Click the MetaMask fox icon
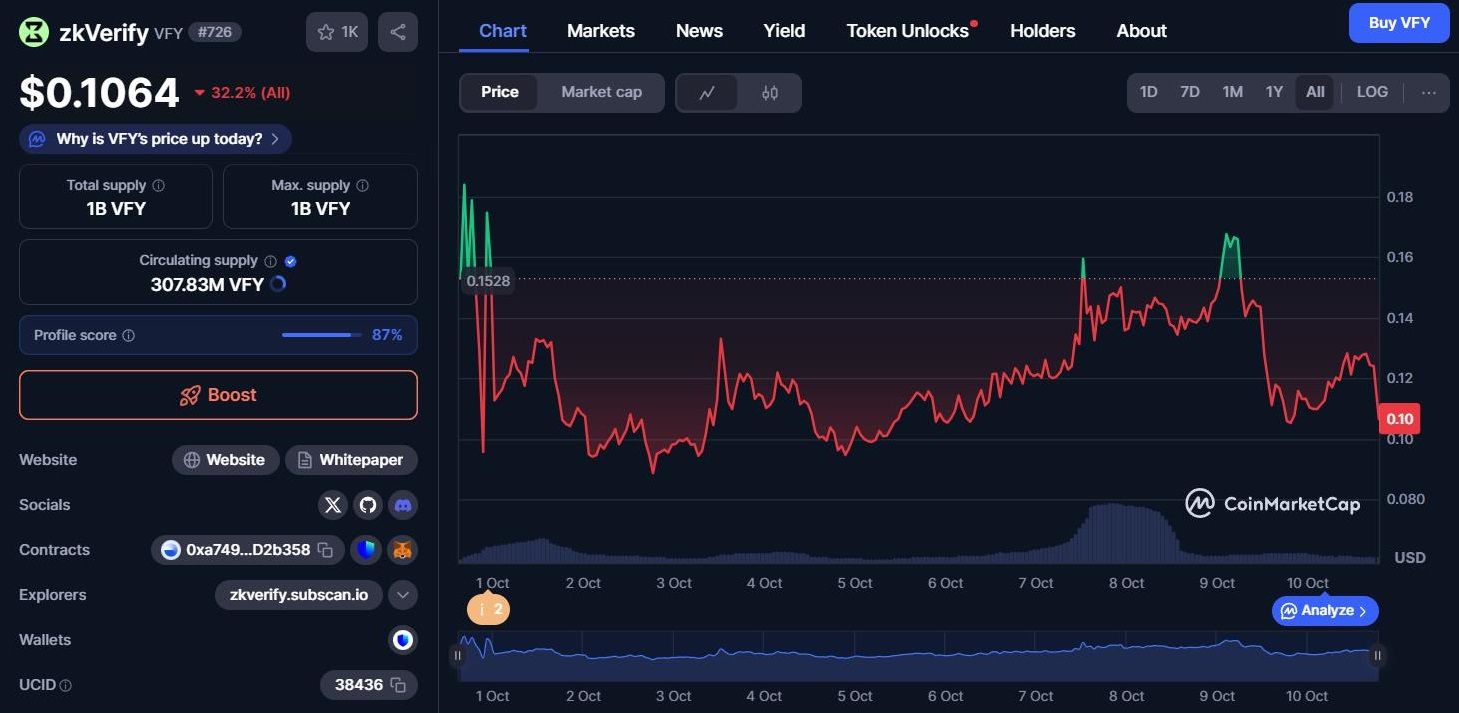Viewport: 1459px width, 713px height. coord(402,550)
